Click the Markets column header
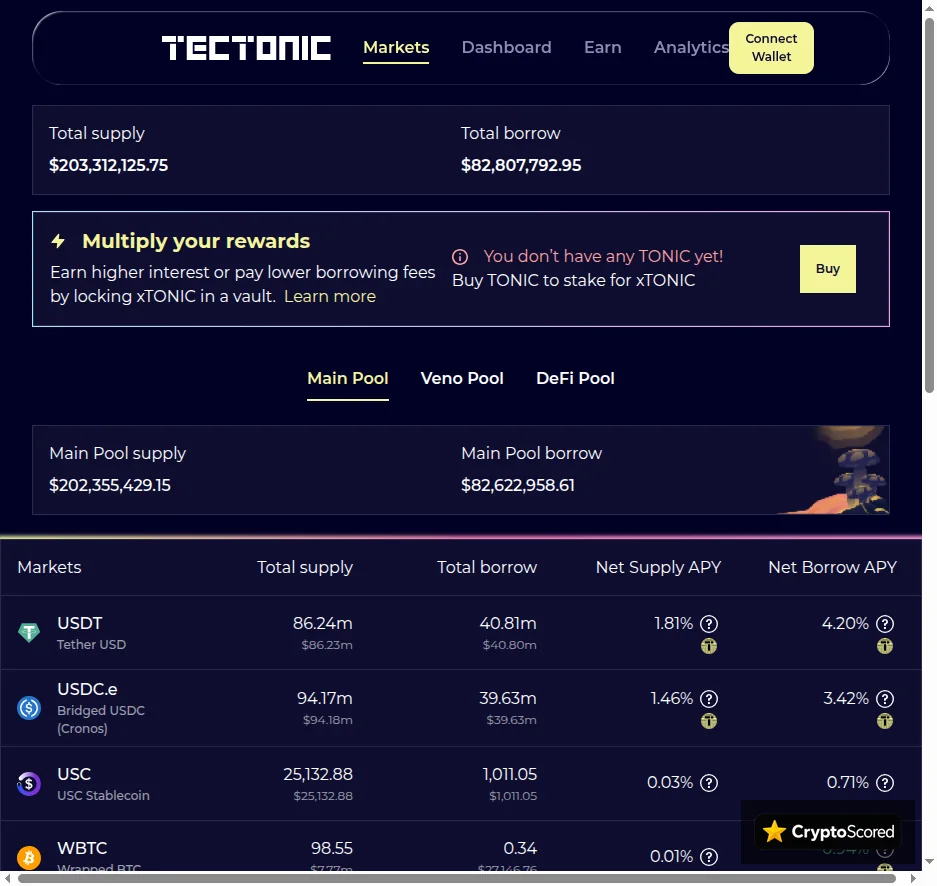937x886 pixels. tap(49, 567)
